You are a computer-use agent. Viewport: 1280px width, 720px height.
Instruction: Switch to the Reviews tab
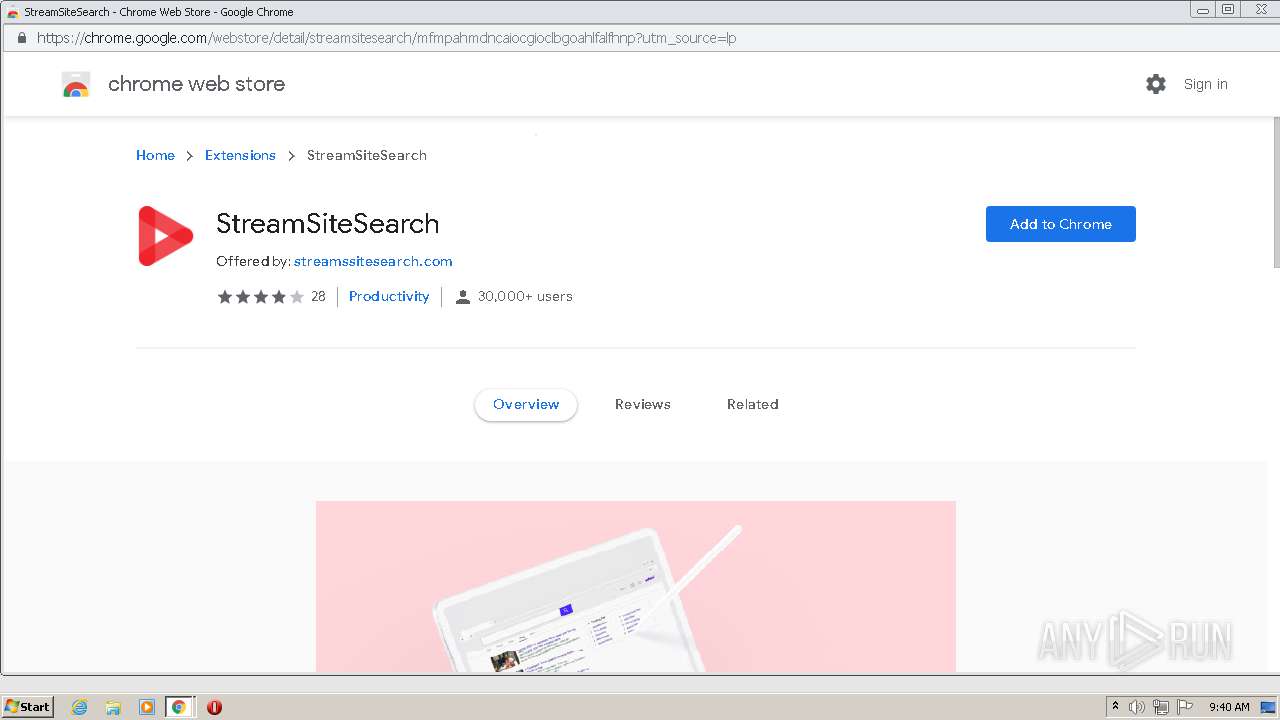coord(643,405)
